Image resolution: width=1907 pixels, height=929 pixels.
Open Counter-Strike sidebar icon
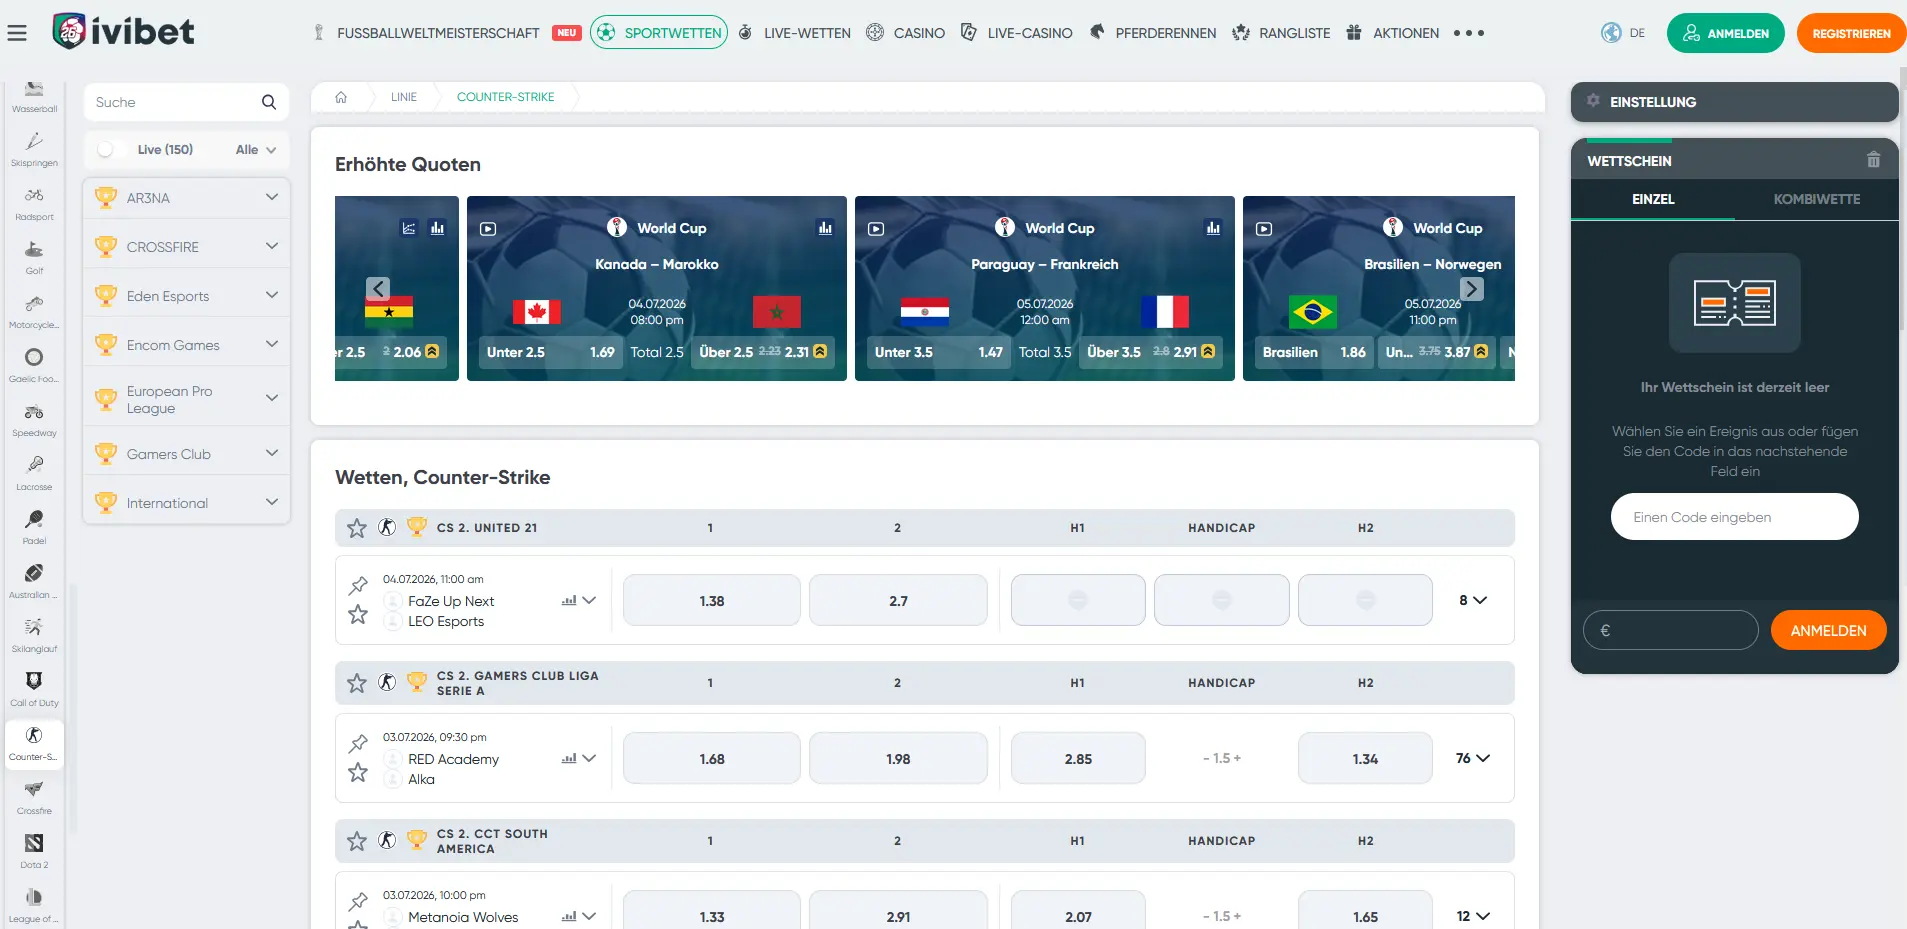tap(34, 744)
